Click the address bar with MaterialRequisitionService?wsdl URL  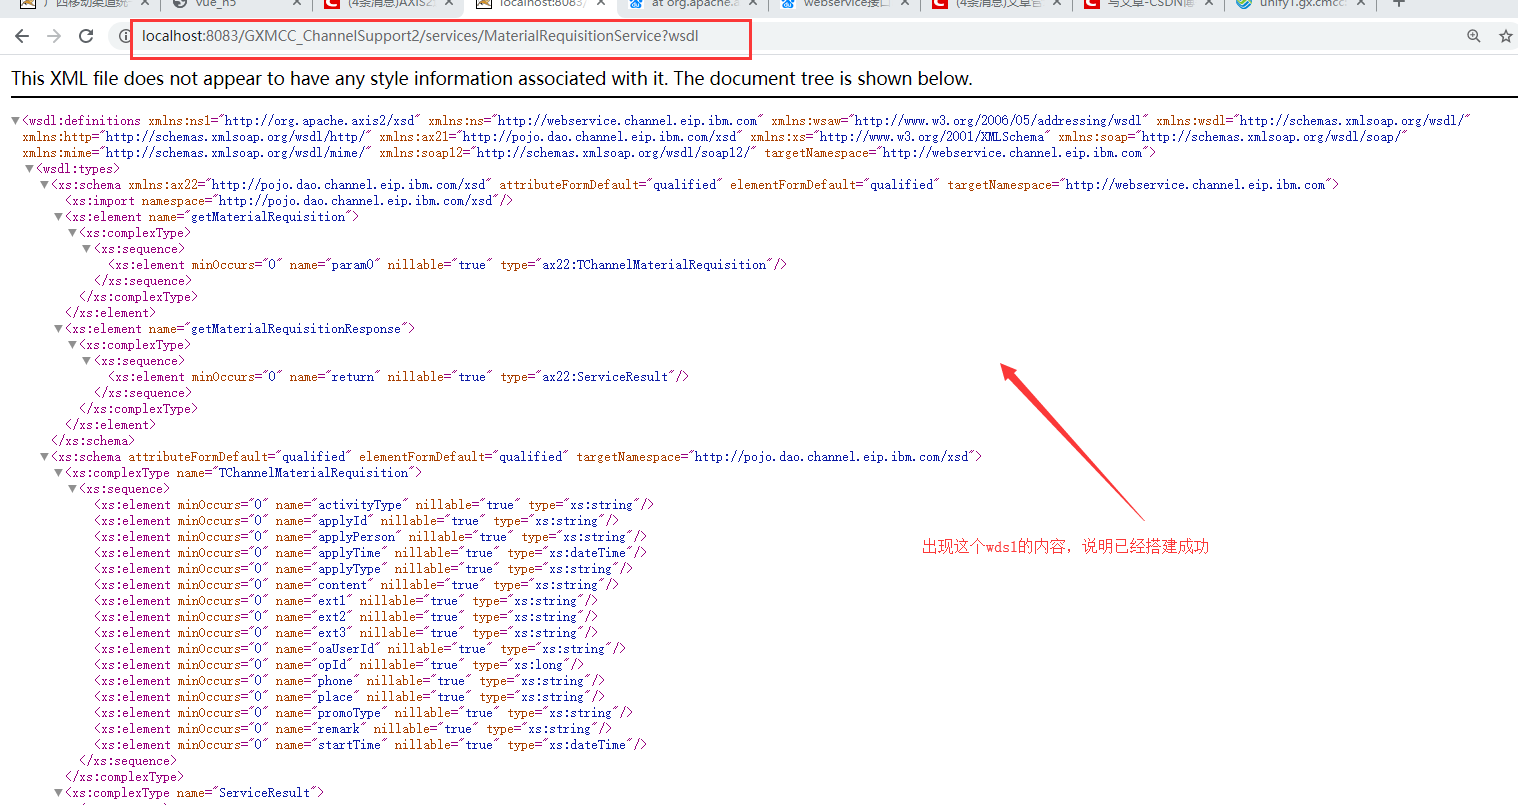[x=420, y=36]
